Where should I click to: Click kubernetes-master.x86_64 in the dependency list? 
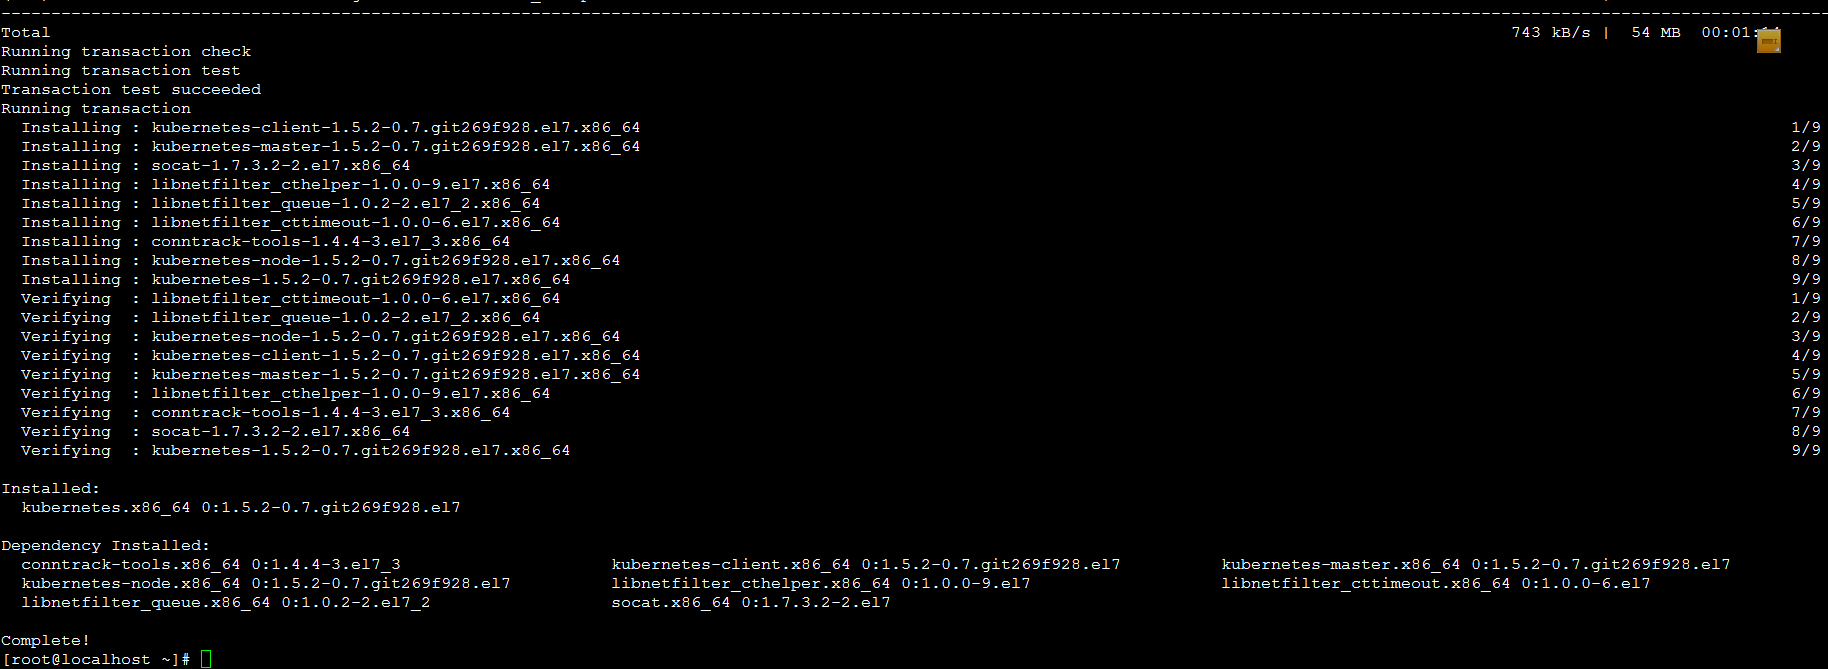tap(1340, 564)
